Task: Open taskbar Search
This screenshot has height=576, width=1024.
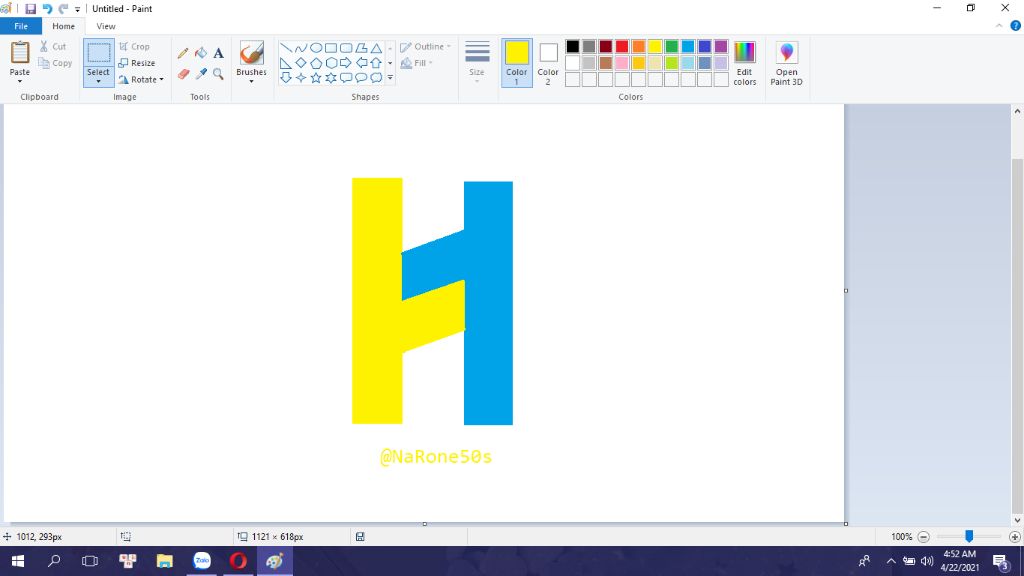Action: pos(54,561)
